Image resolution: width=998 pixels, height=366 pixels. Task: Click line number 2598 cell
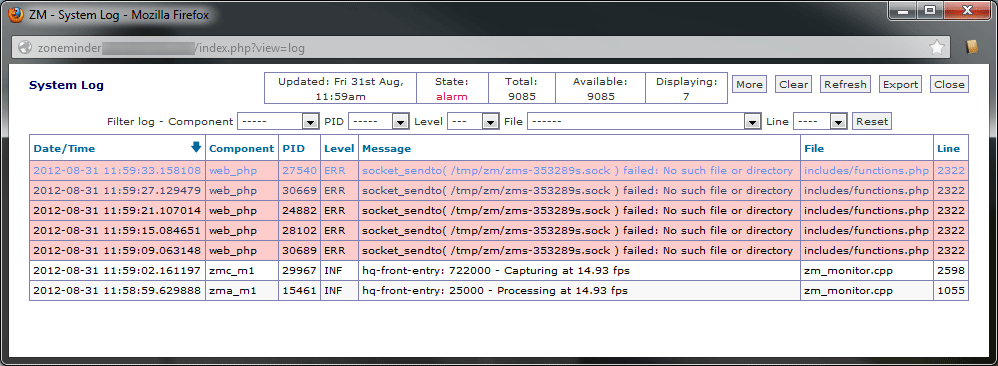tap(951, 271)
